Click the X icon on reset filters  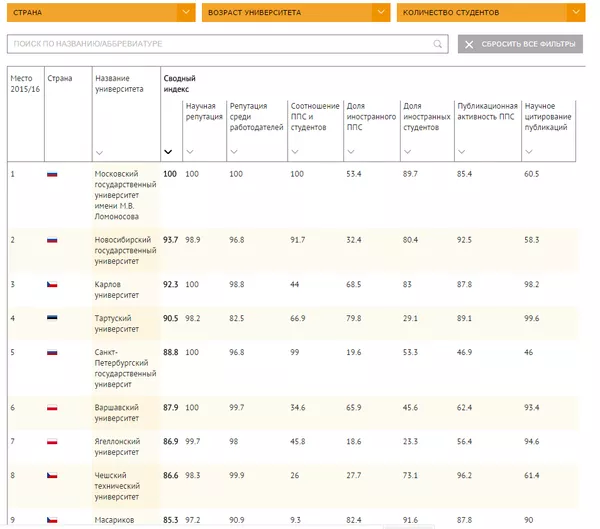tap(469, 45)
